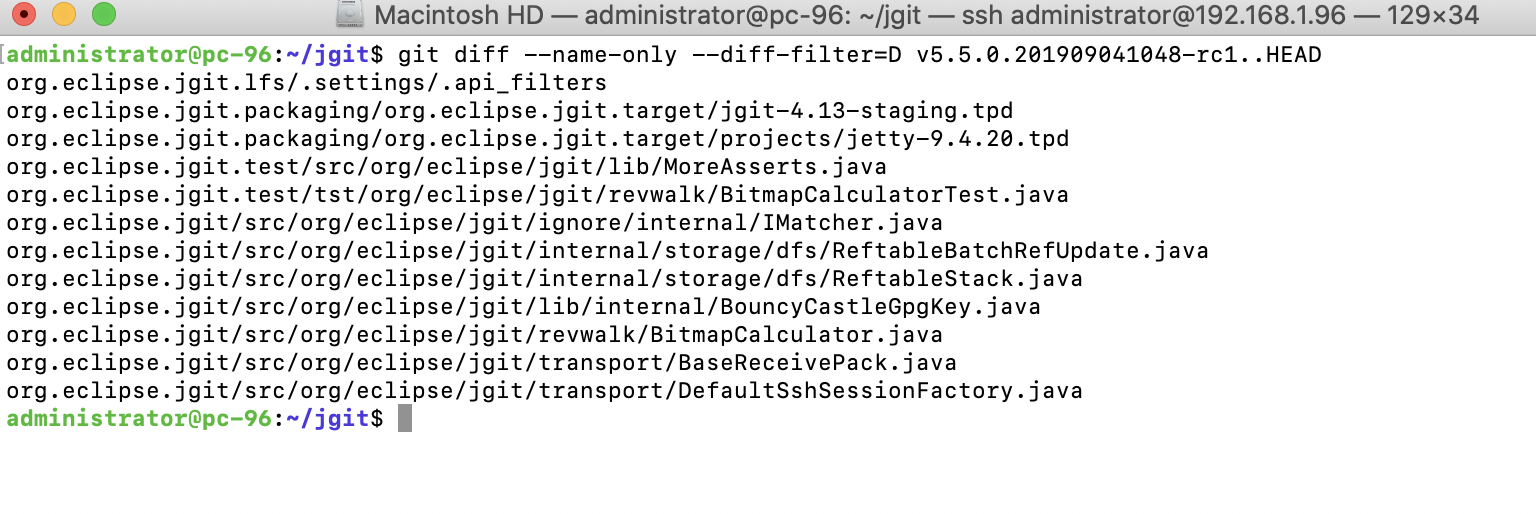Click the ReftableBatchRefUpdate.java file path
The image size is (1536, 514).
click(607, 251)
